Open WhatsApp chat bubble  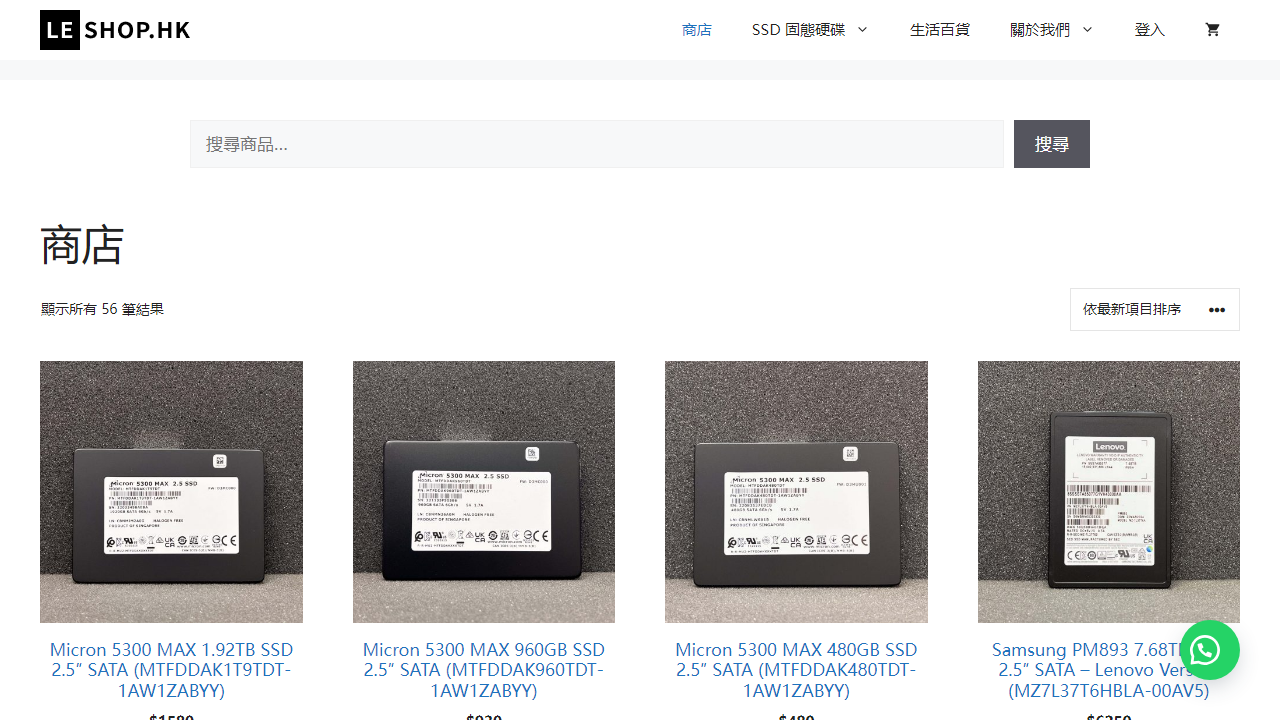pyautogui.click(x=1209, y=651)
